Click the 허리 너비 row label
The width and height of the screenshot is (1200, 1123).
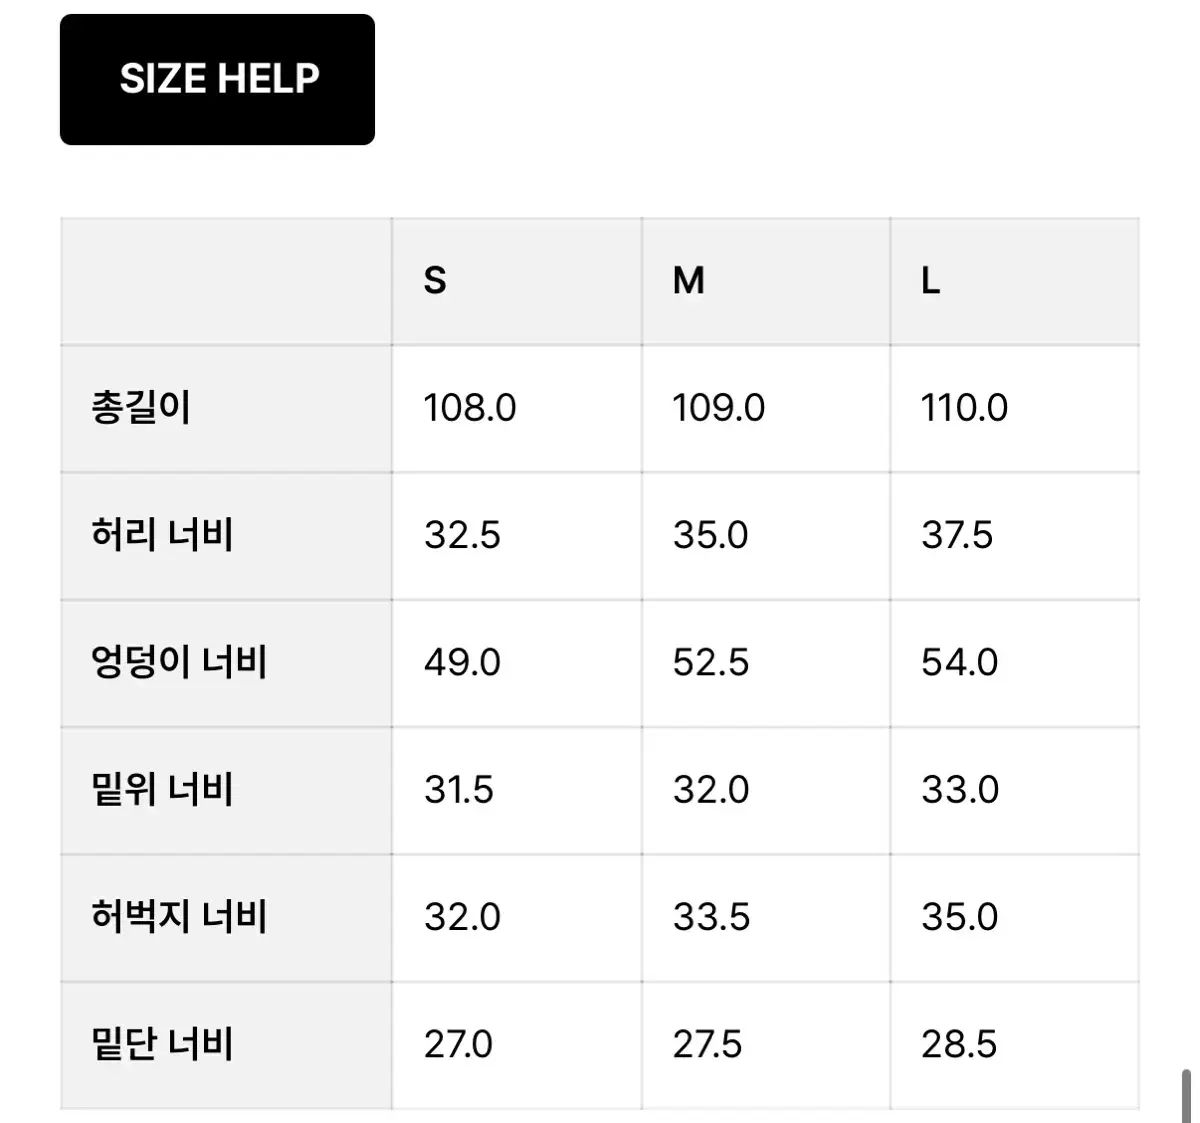(162, 535)
